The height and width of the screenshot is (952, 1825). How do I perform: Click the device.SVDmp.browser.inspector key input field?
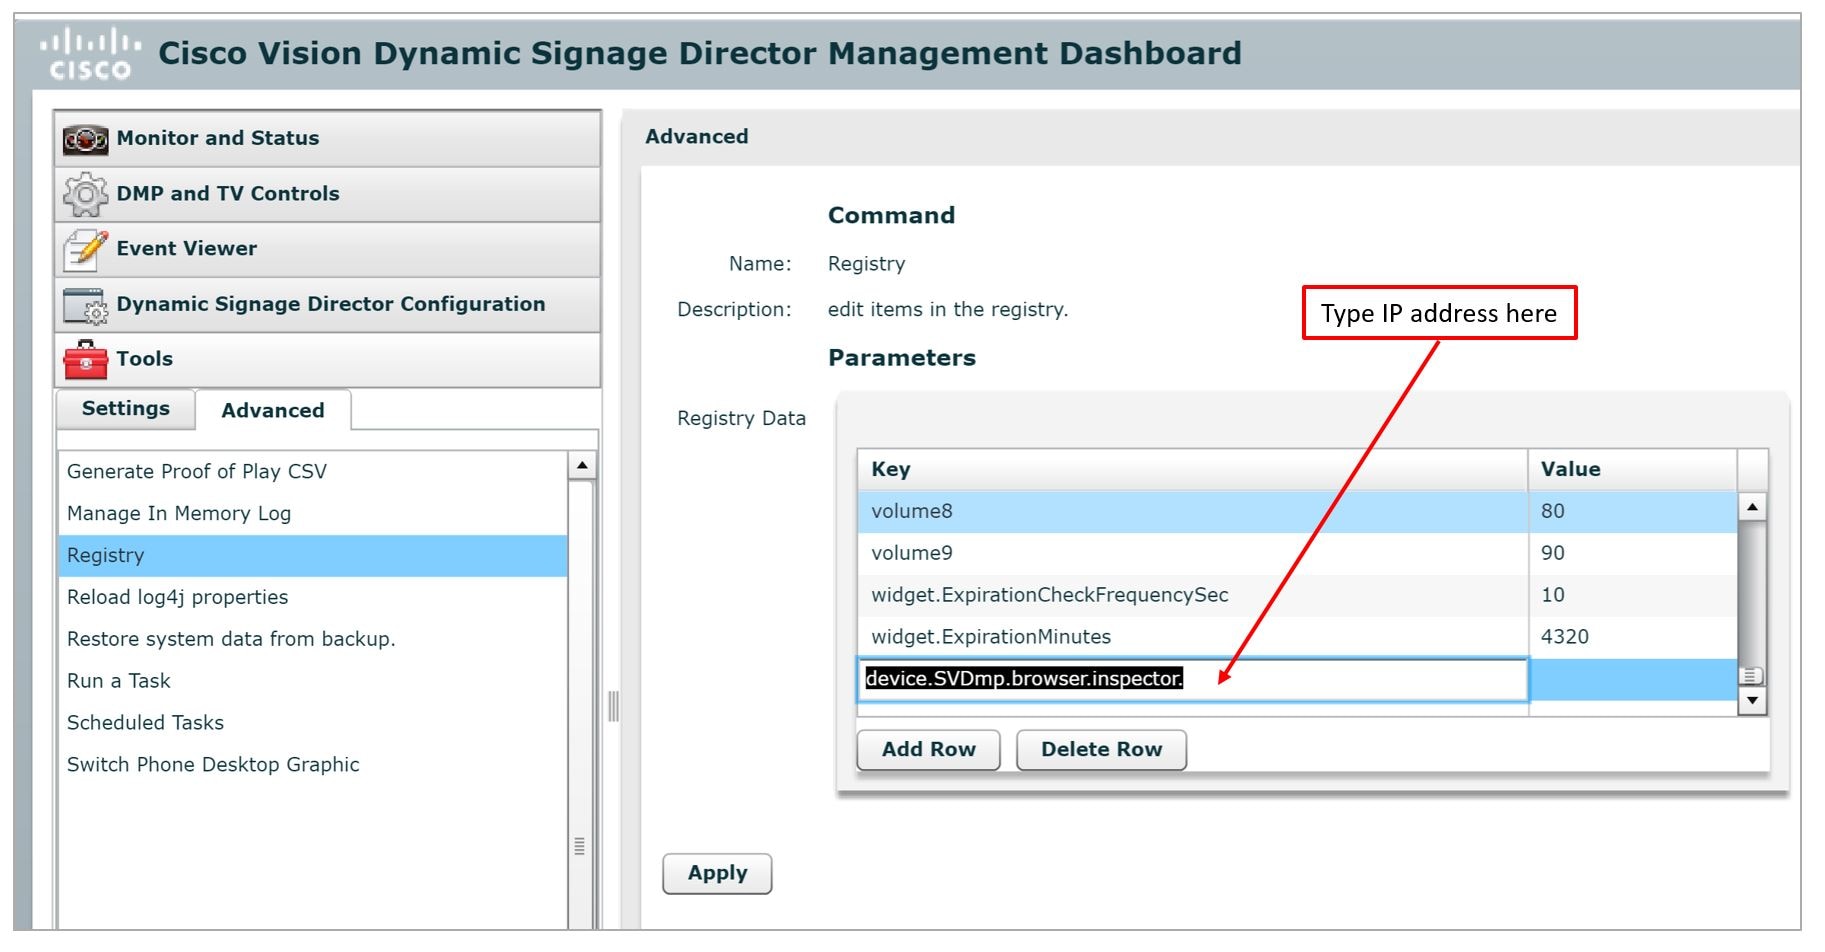tap(1192, 680)
